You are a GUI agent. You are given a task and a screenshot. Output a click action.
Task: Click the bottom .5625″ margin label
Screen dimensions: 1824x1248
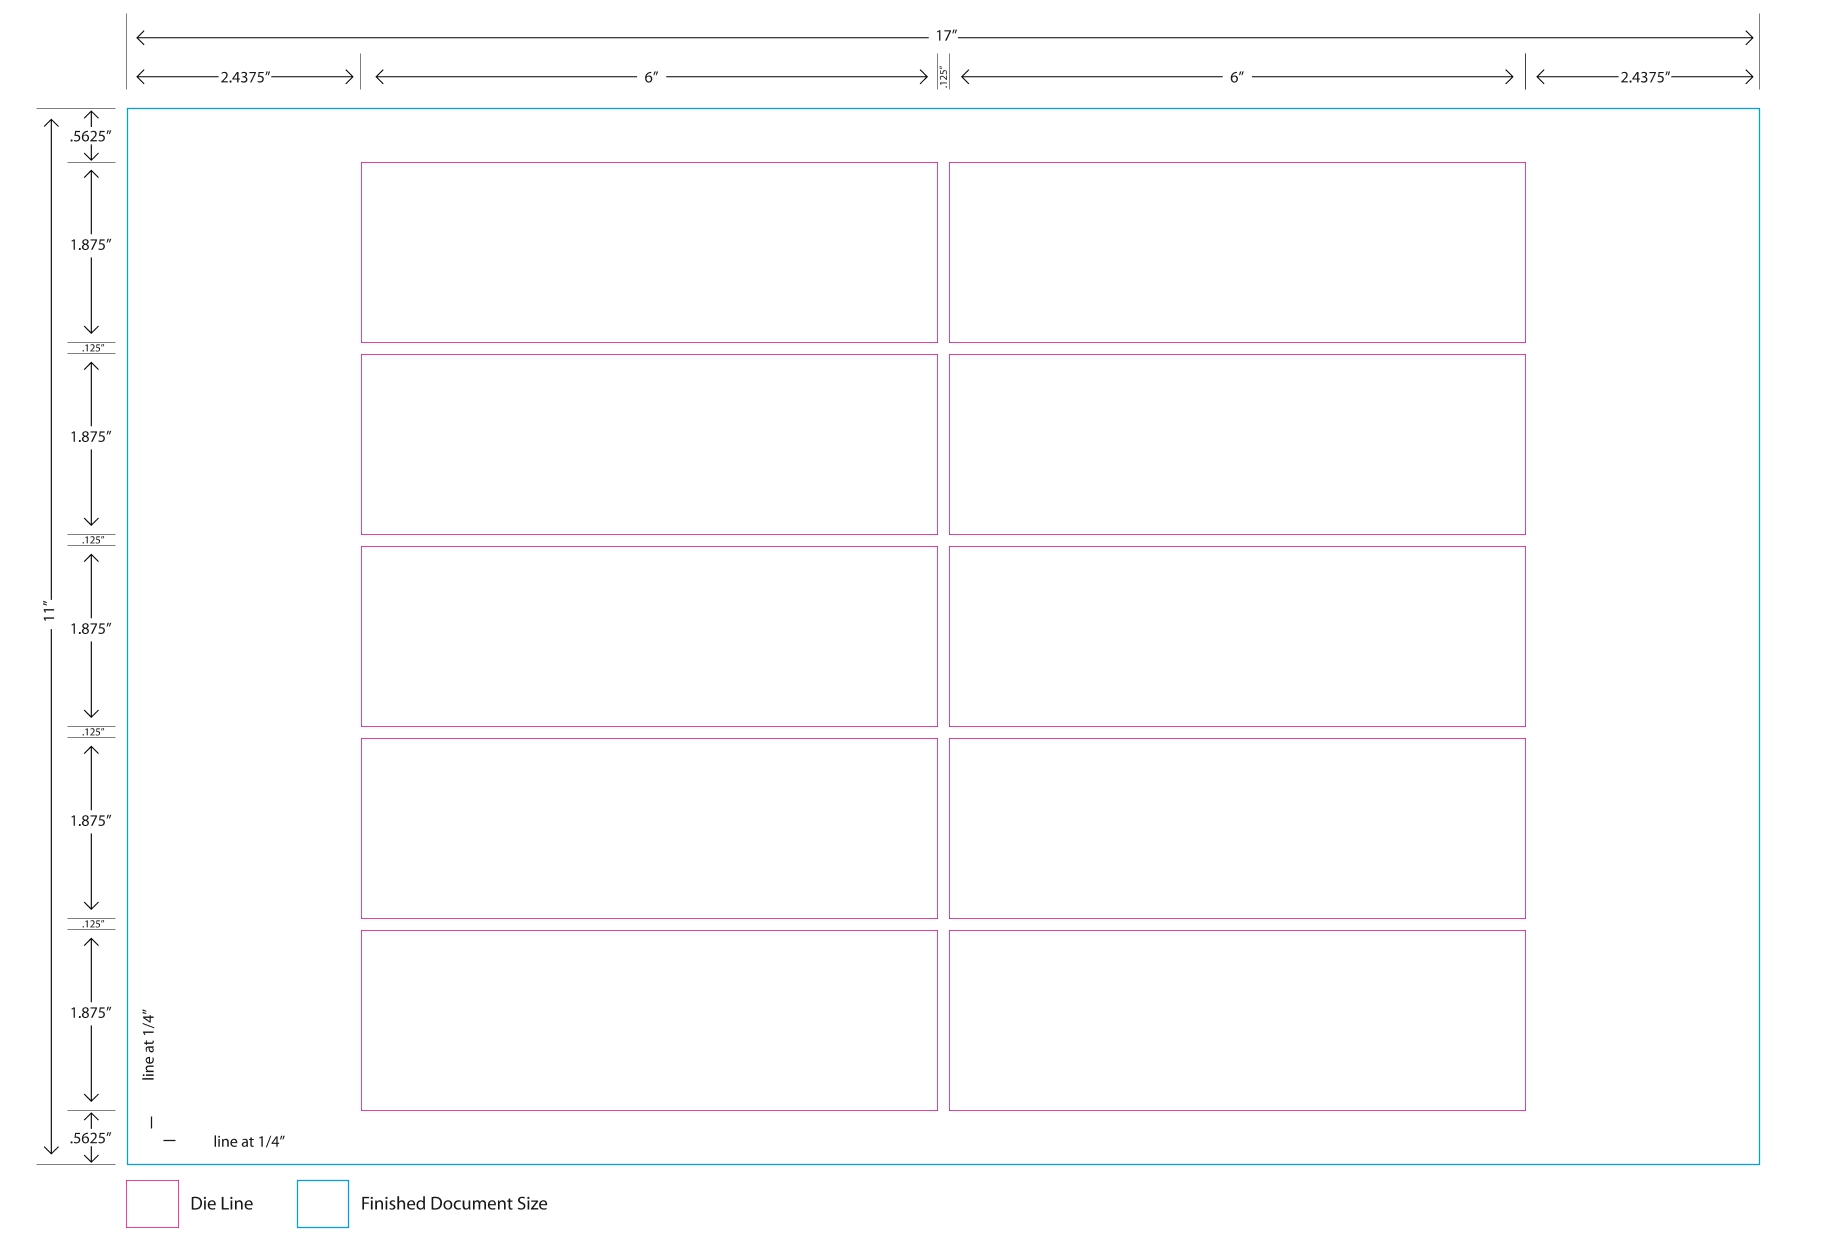tap(91, 1138)
